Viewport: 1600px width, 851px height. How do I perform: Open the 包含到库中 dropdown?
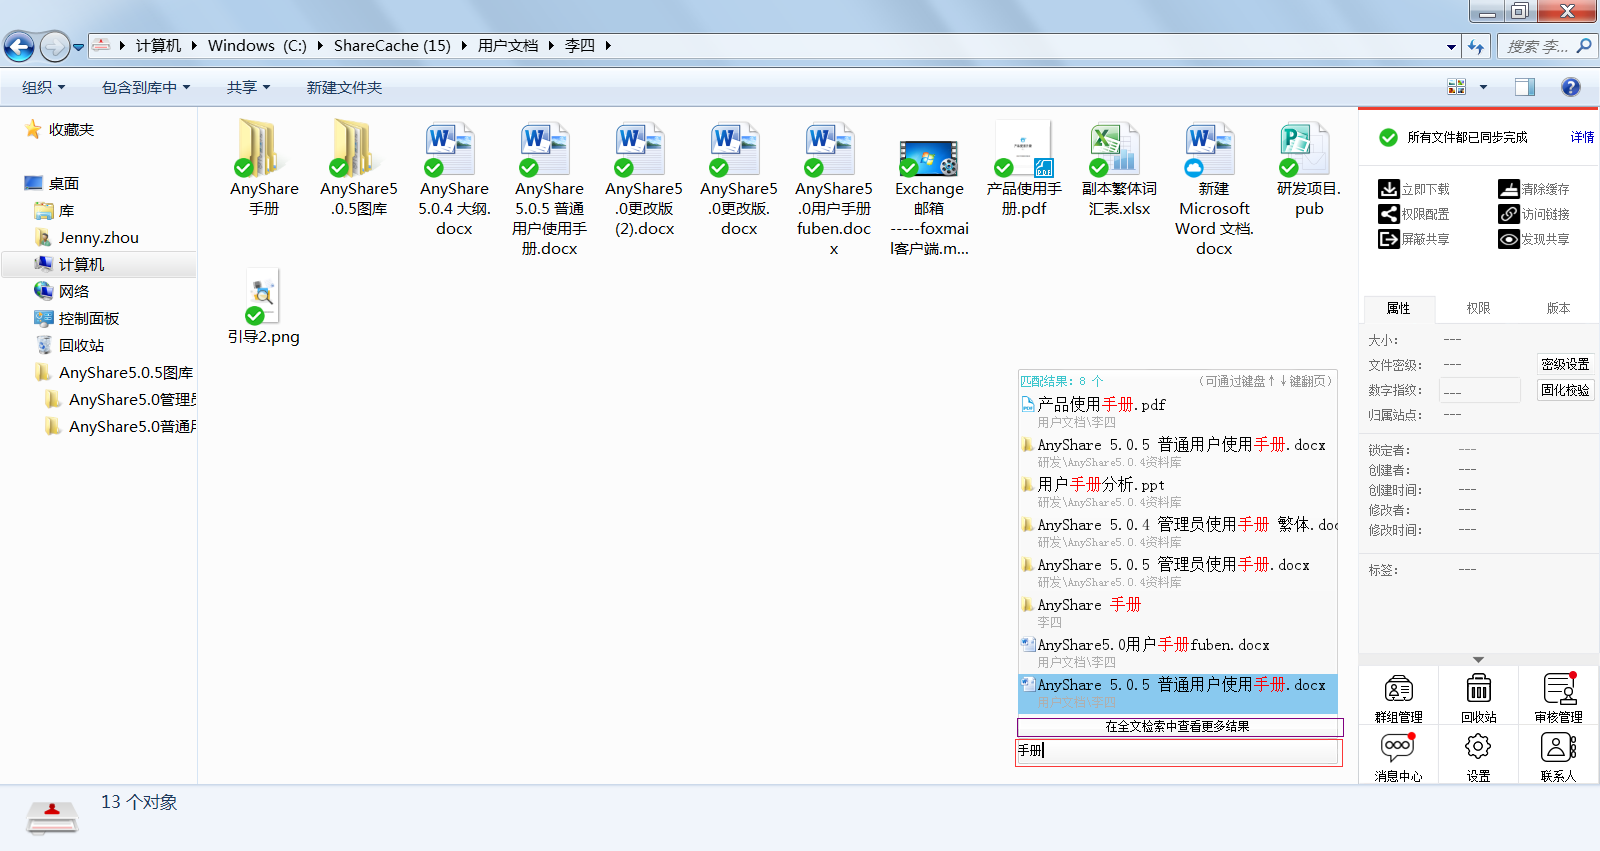(145, 87)
